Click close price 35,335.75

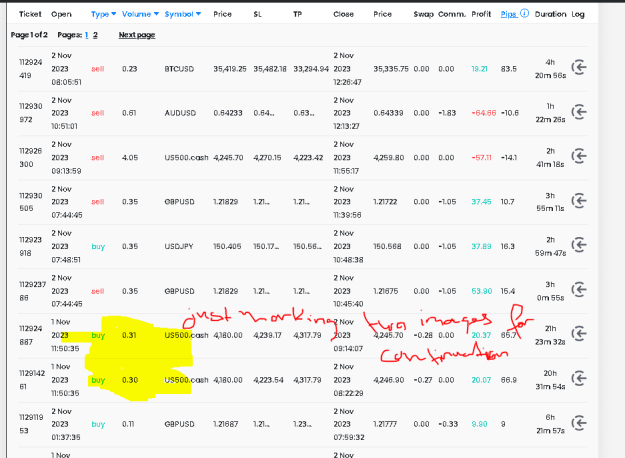point(391,69)
